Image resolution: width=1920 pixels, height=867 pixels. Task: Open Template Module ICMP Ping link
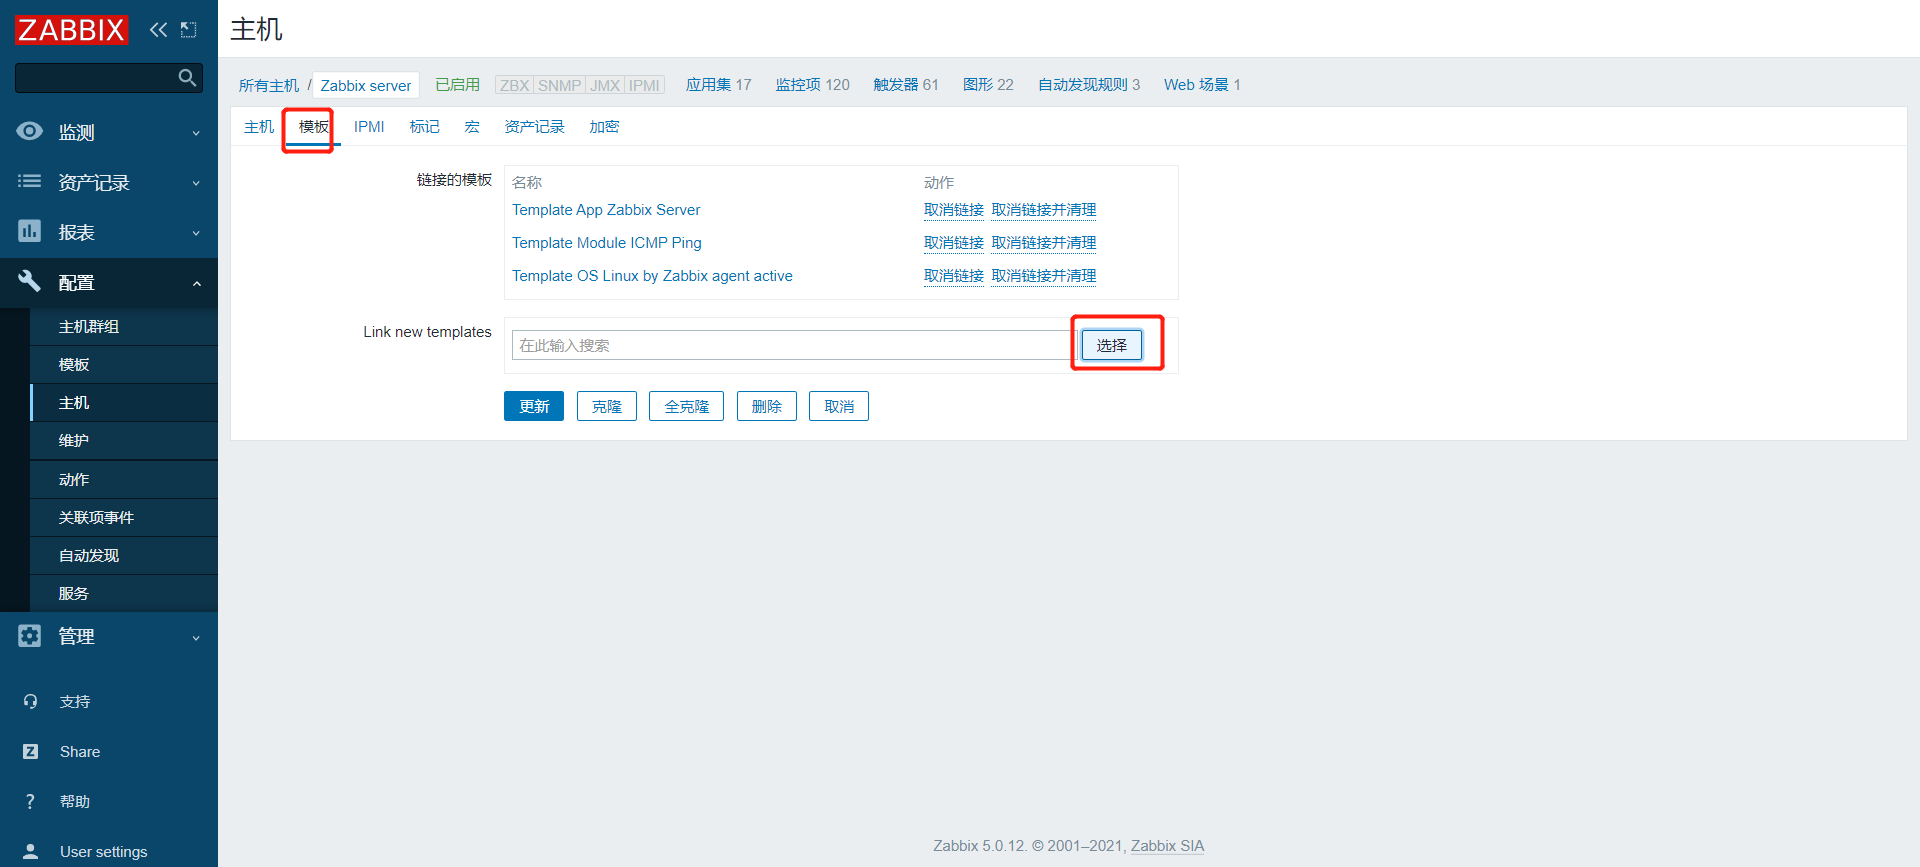click(607, 243)
